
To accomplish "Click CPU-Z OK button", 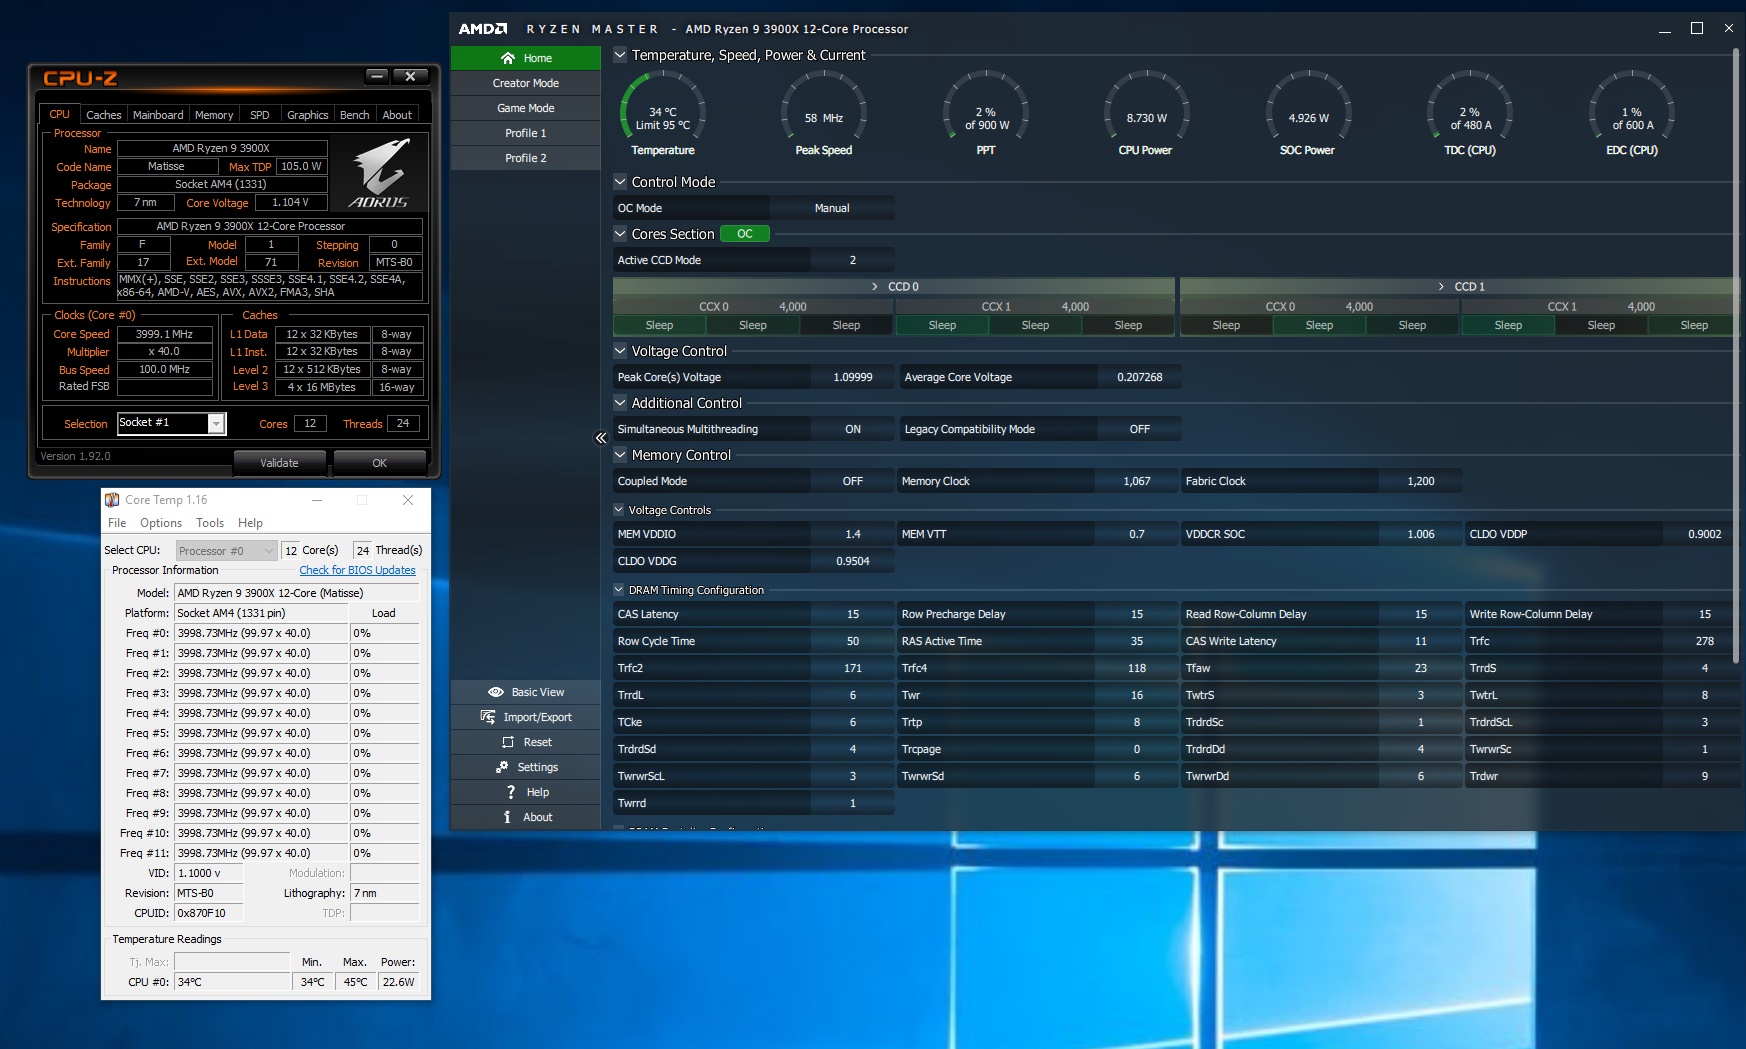I will tap(380, 463).
